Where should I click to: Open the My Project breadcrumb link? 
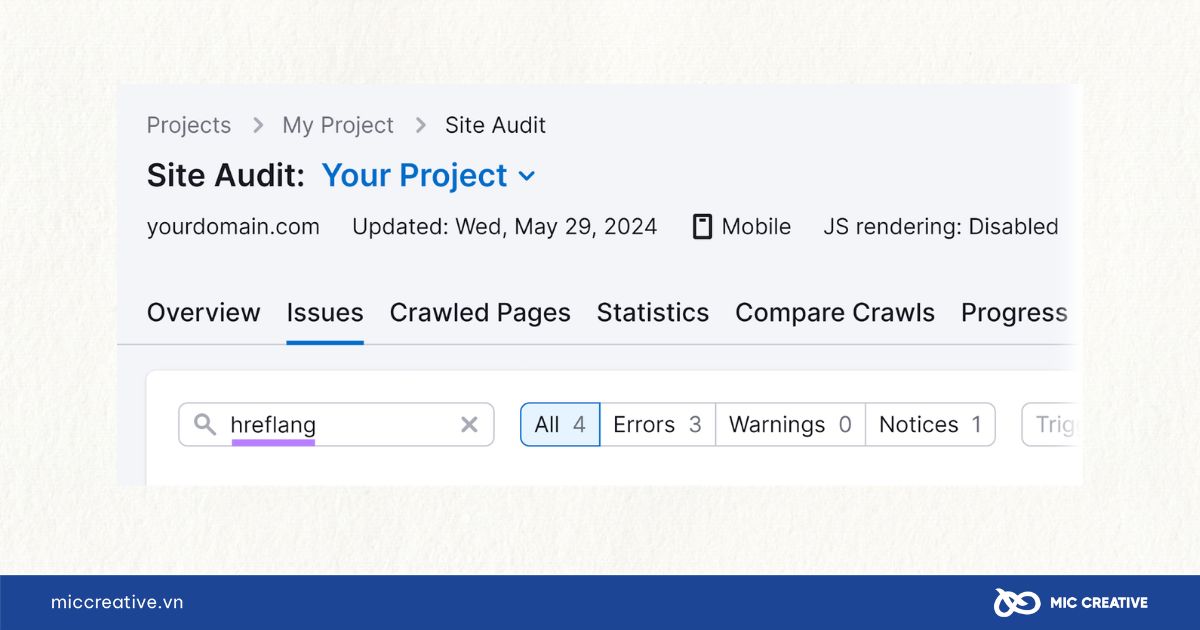[x=338, y=125]
